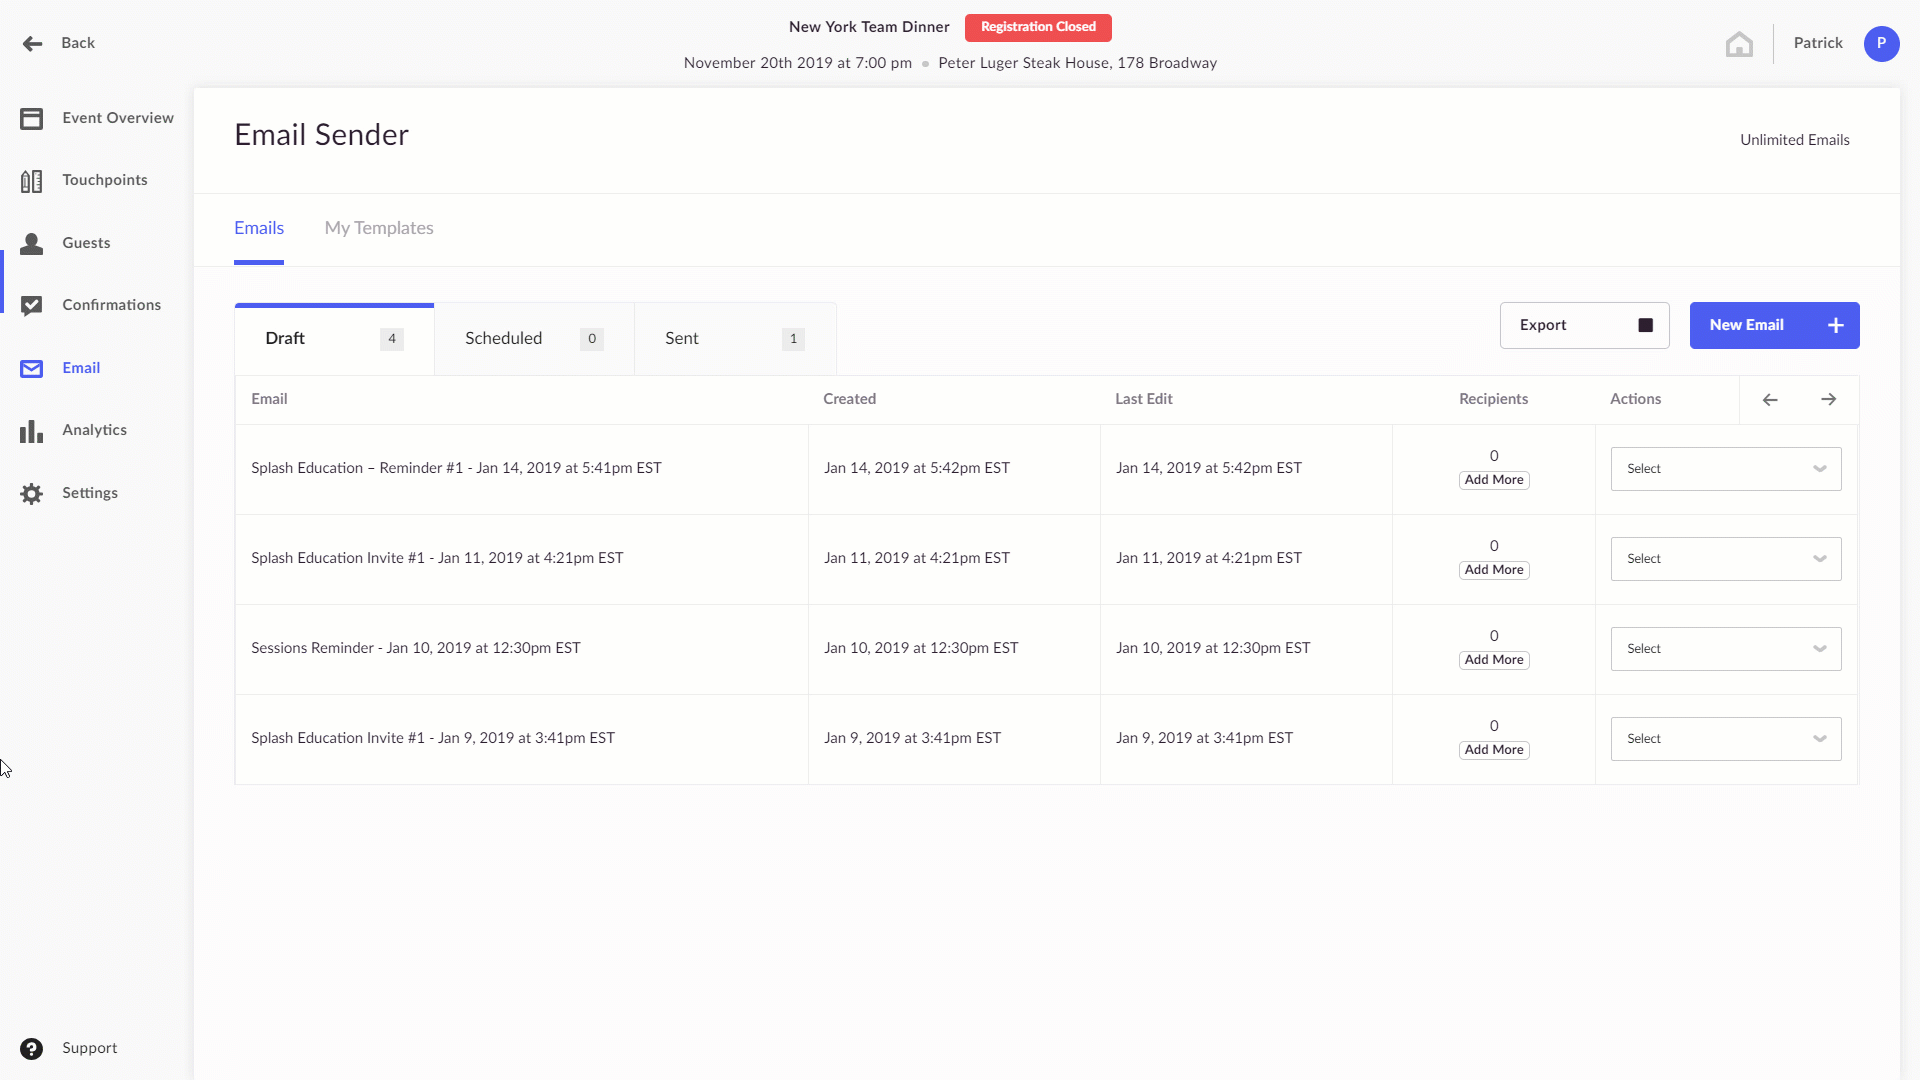Click the plus icon on New Email
1920x1080 pixels.
[1836, 326]
